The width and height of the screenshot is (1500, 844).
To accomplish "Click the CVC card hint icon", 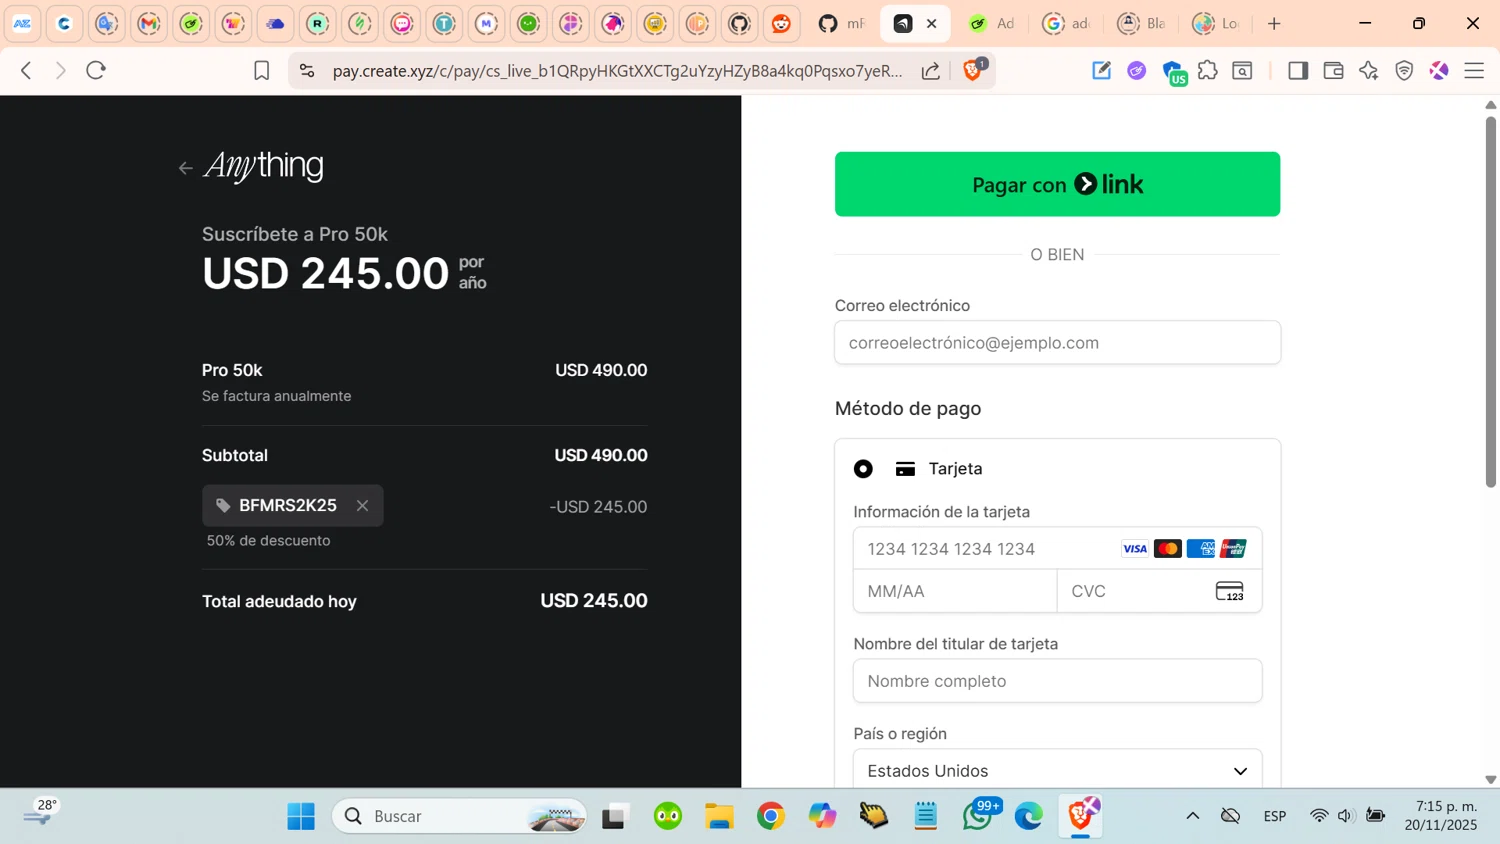I will 1229,591.
